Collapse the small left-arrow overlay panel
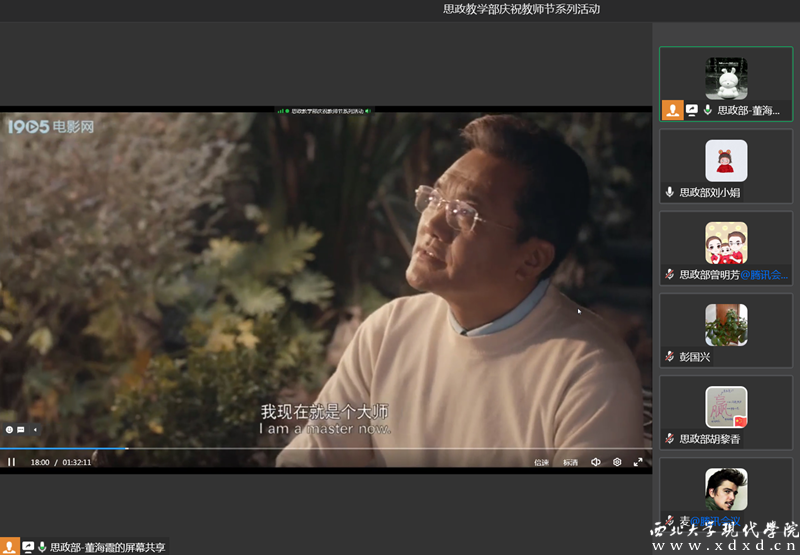Viewport: 800px width, 555px height. (x=35, y=430)
